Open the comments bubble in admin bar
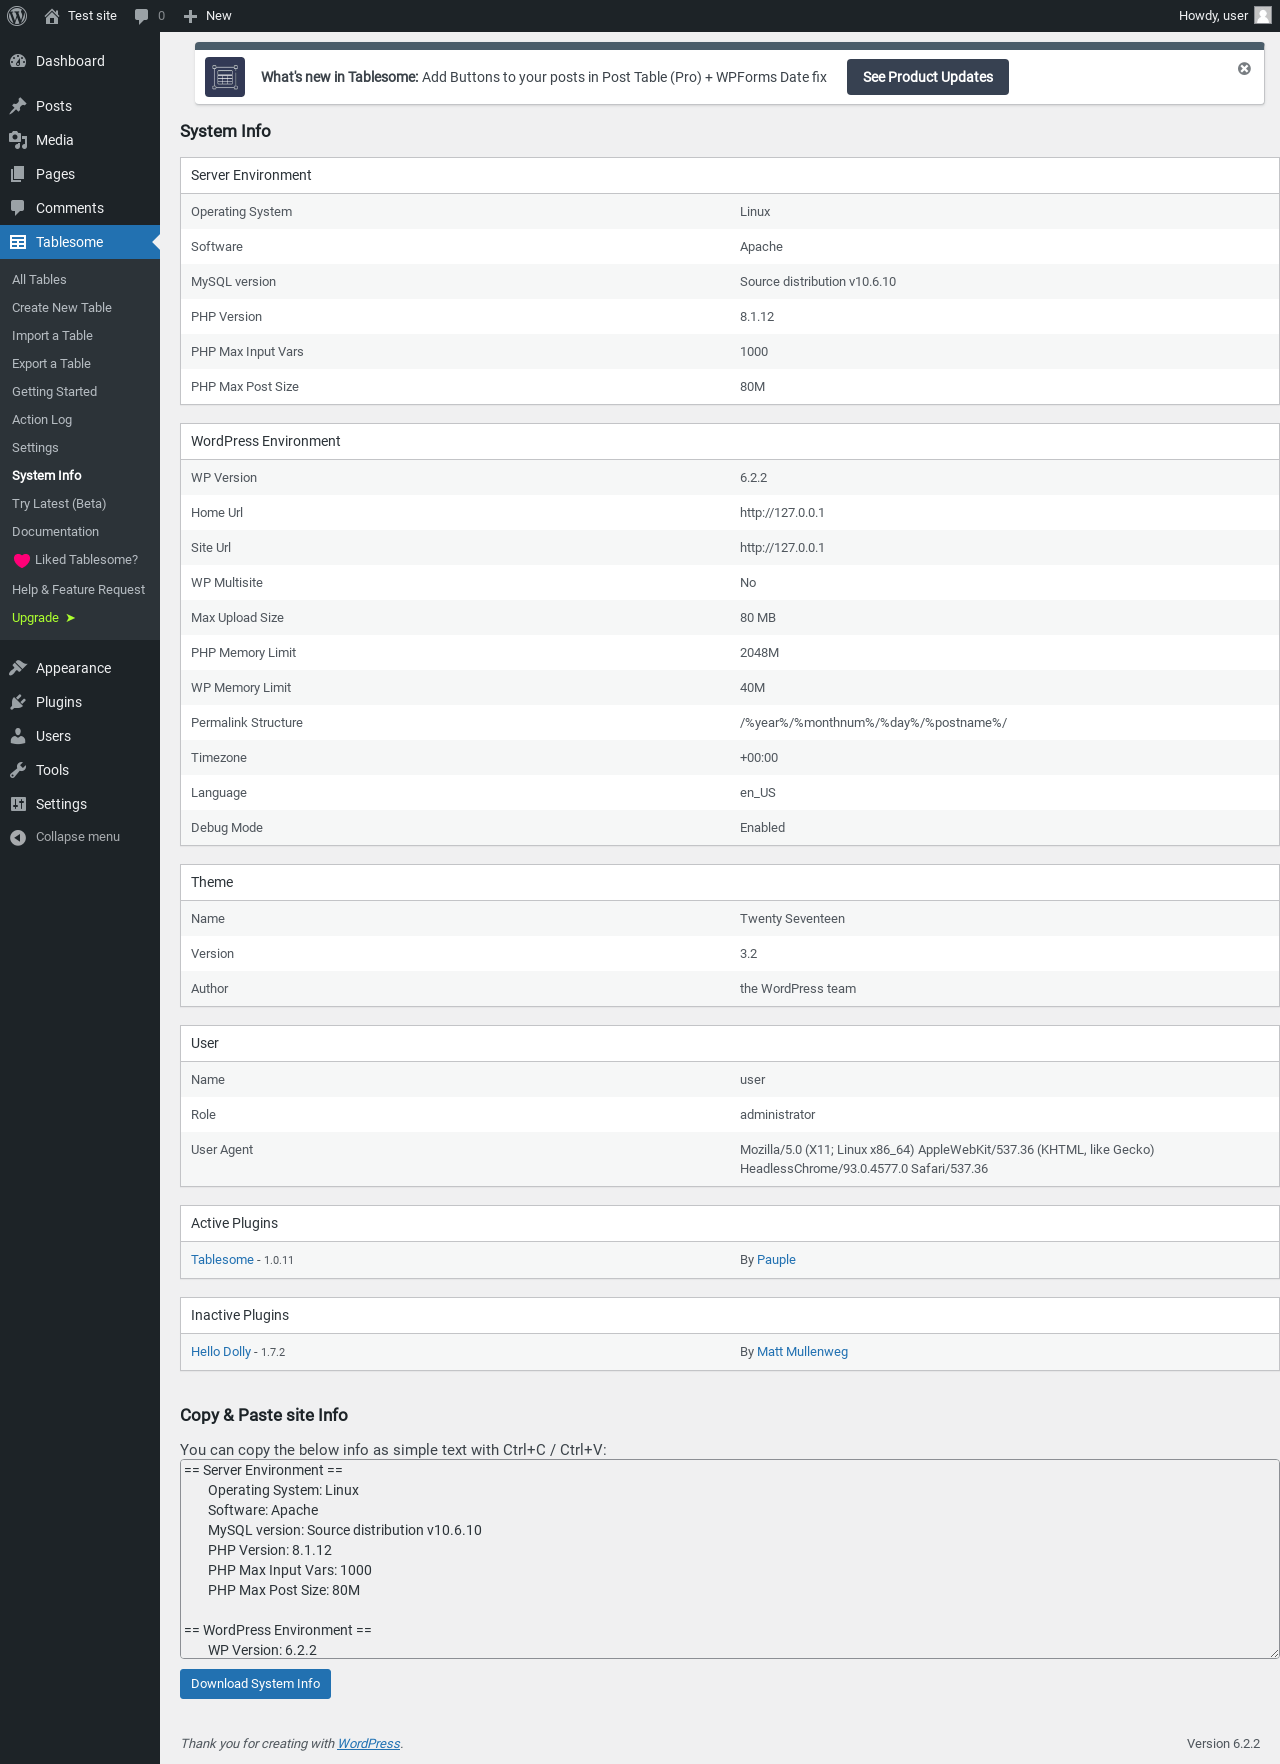The image size is (1280, 1764). 142,16
